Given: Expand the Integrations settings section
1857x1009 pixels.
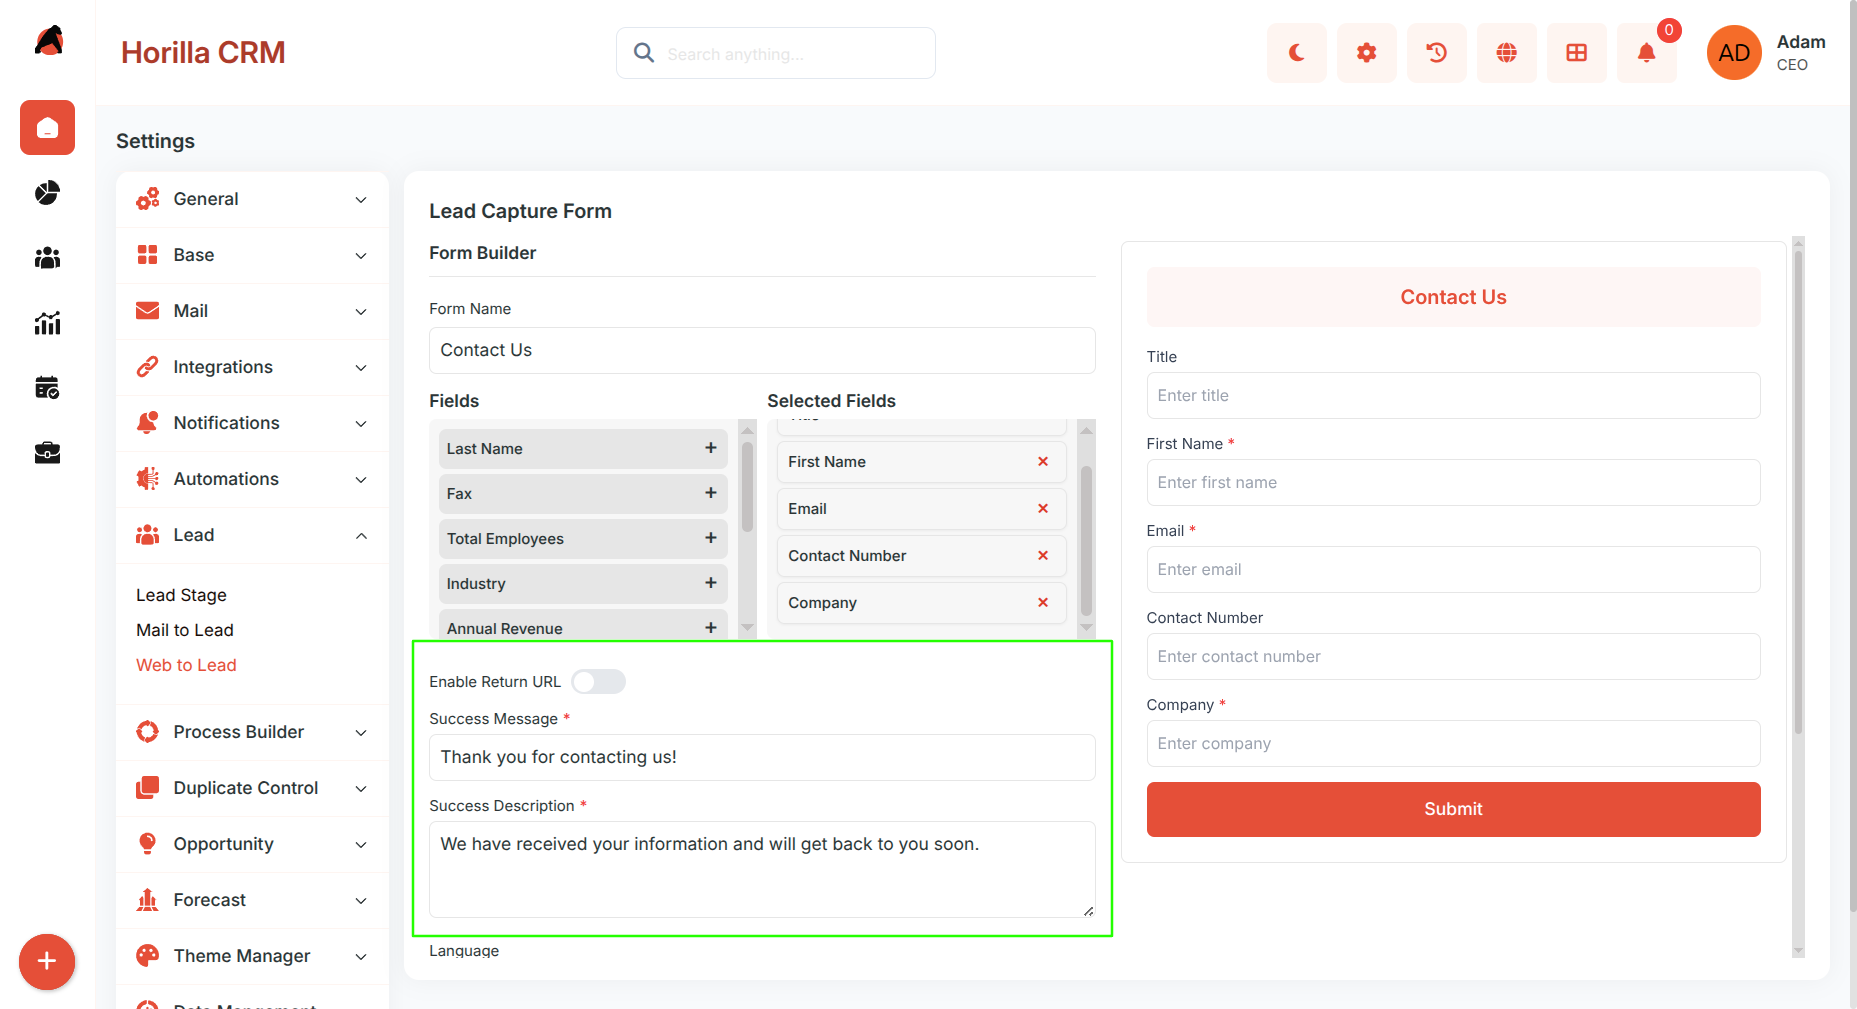Looking at the screenshot, I should 252,367.
